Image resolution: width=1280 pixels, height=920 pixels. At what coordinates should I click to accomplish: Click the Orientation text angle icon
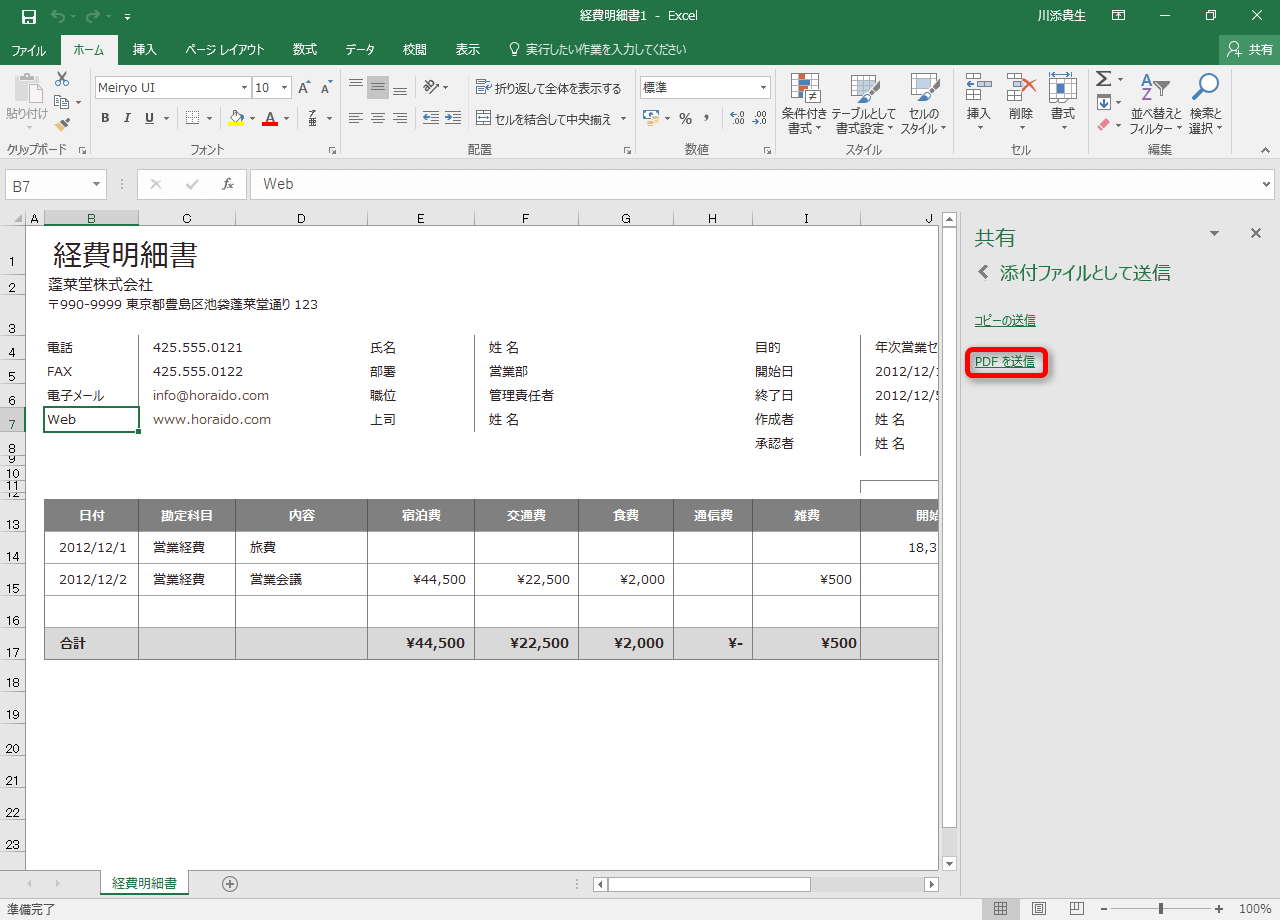pos(431,87)
